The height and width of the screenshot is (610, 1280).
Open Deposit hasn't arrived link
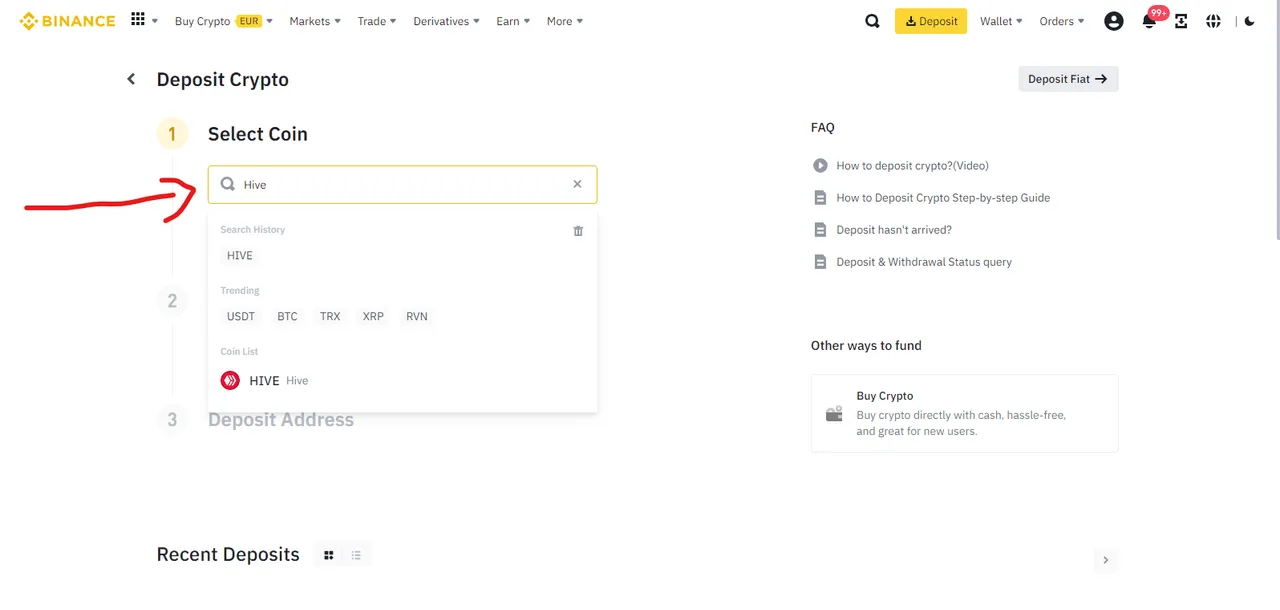click(894, 230)
